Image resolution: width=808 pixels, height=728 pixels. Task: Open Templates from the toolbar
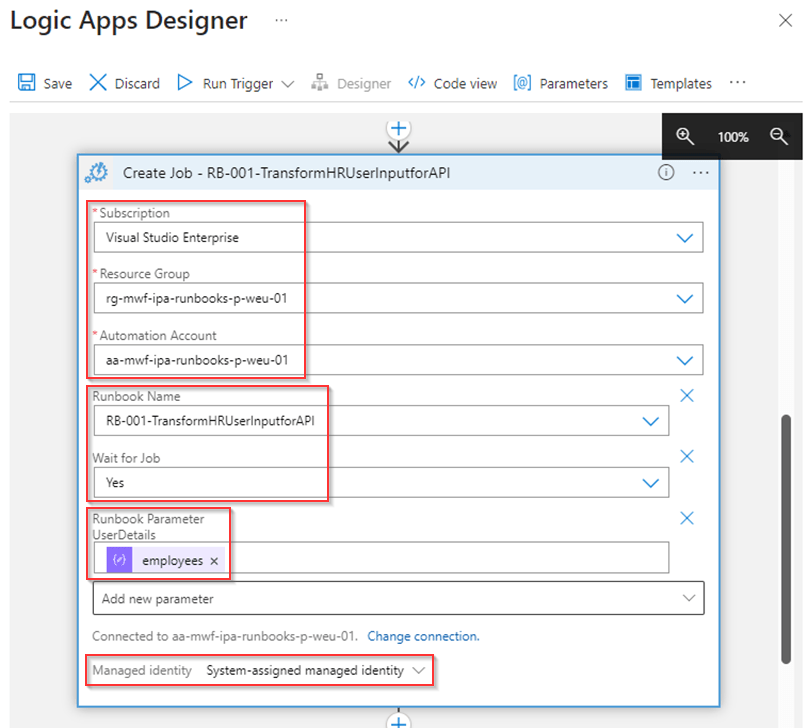(x=668, y=83)
